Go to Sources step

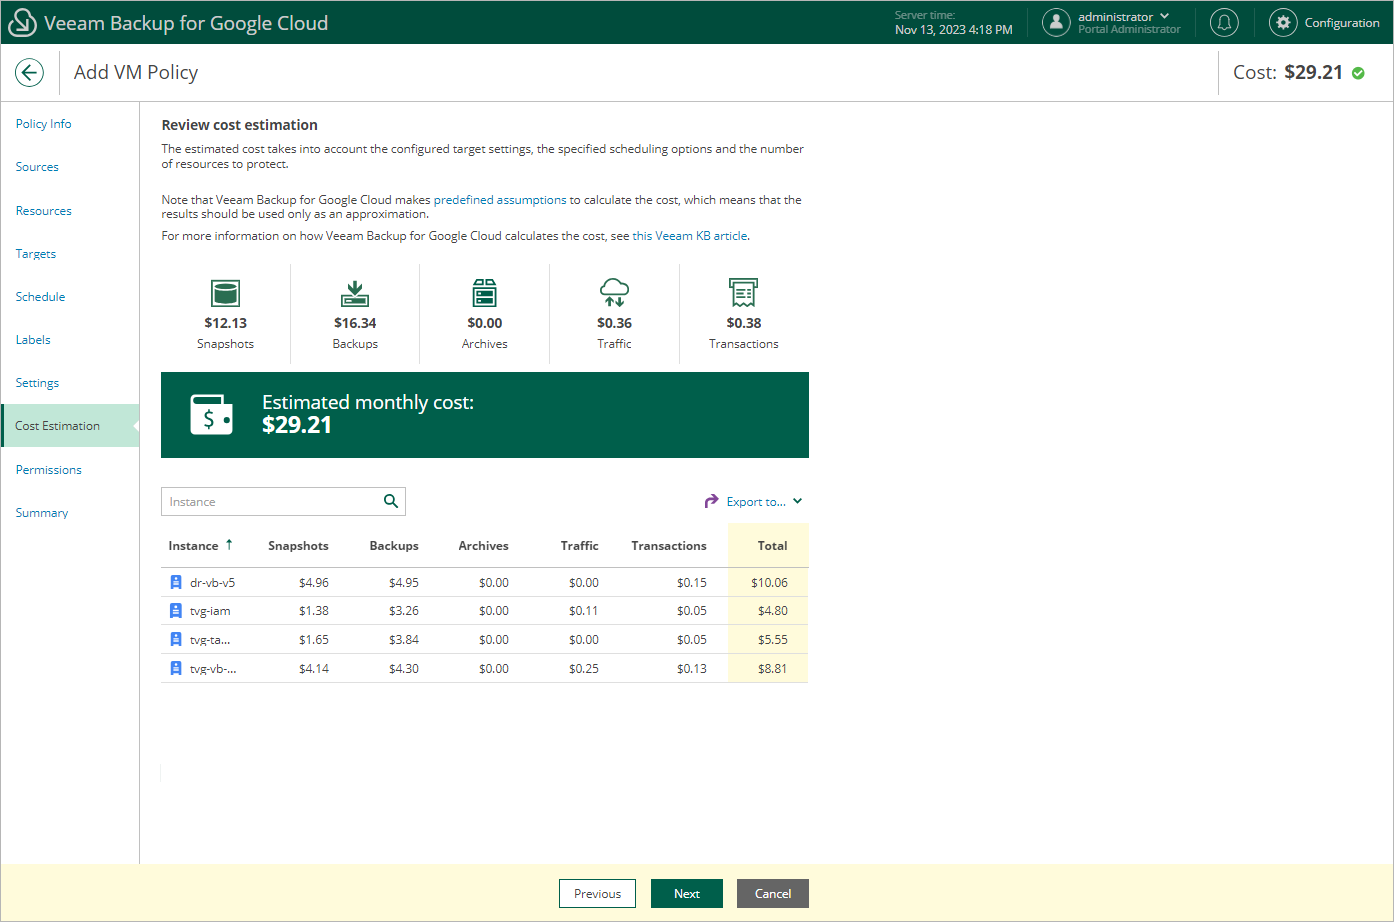[37, 167]
